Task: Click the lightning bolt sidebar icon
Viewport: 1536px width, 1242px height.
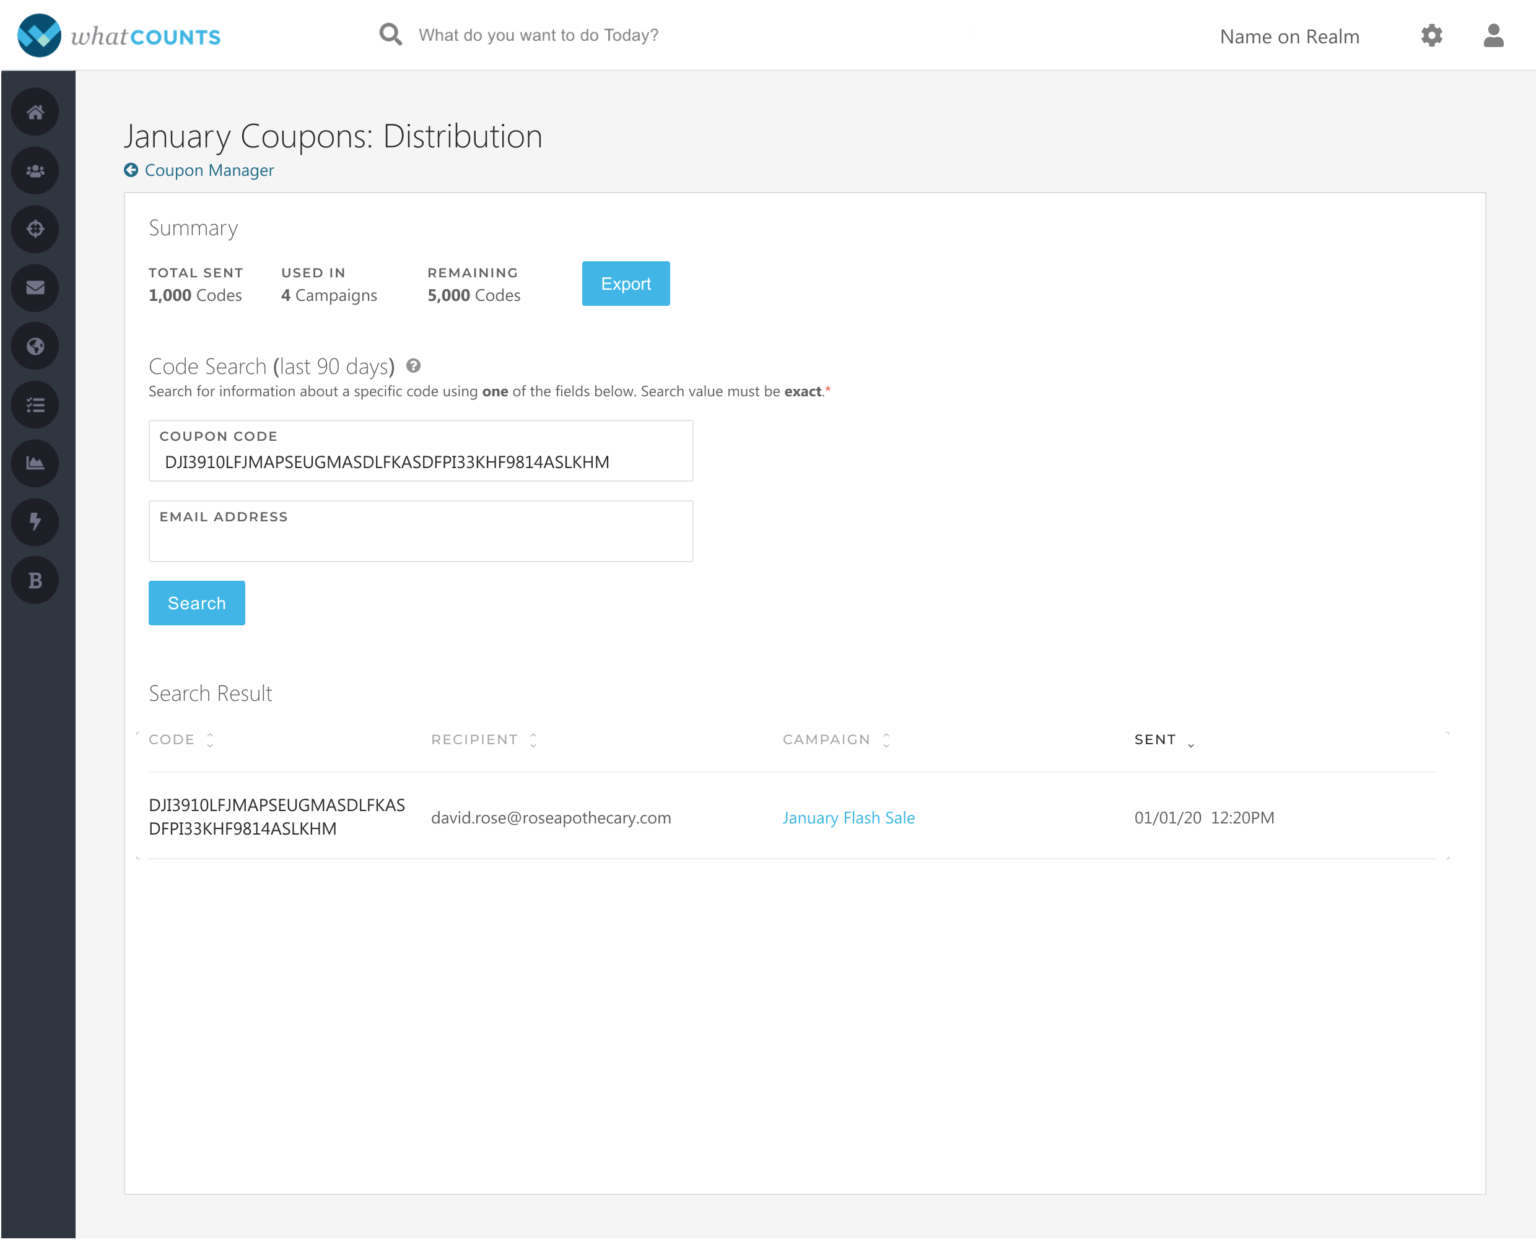Action: (35, 522)
